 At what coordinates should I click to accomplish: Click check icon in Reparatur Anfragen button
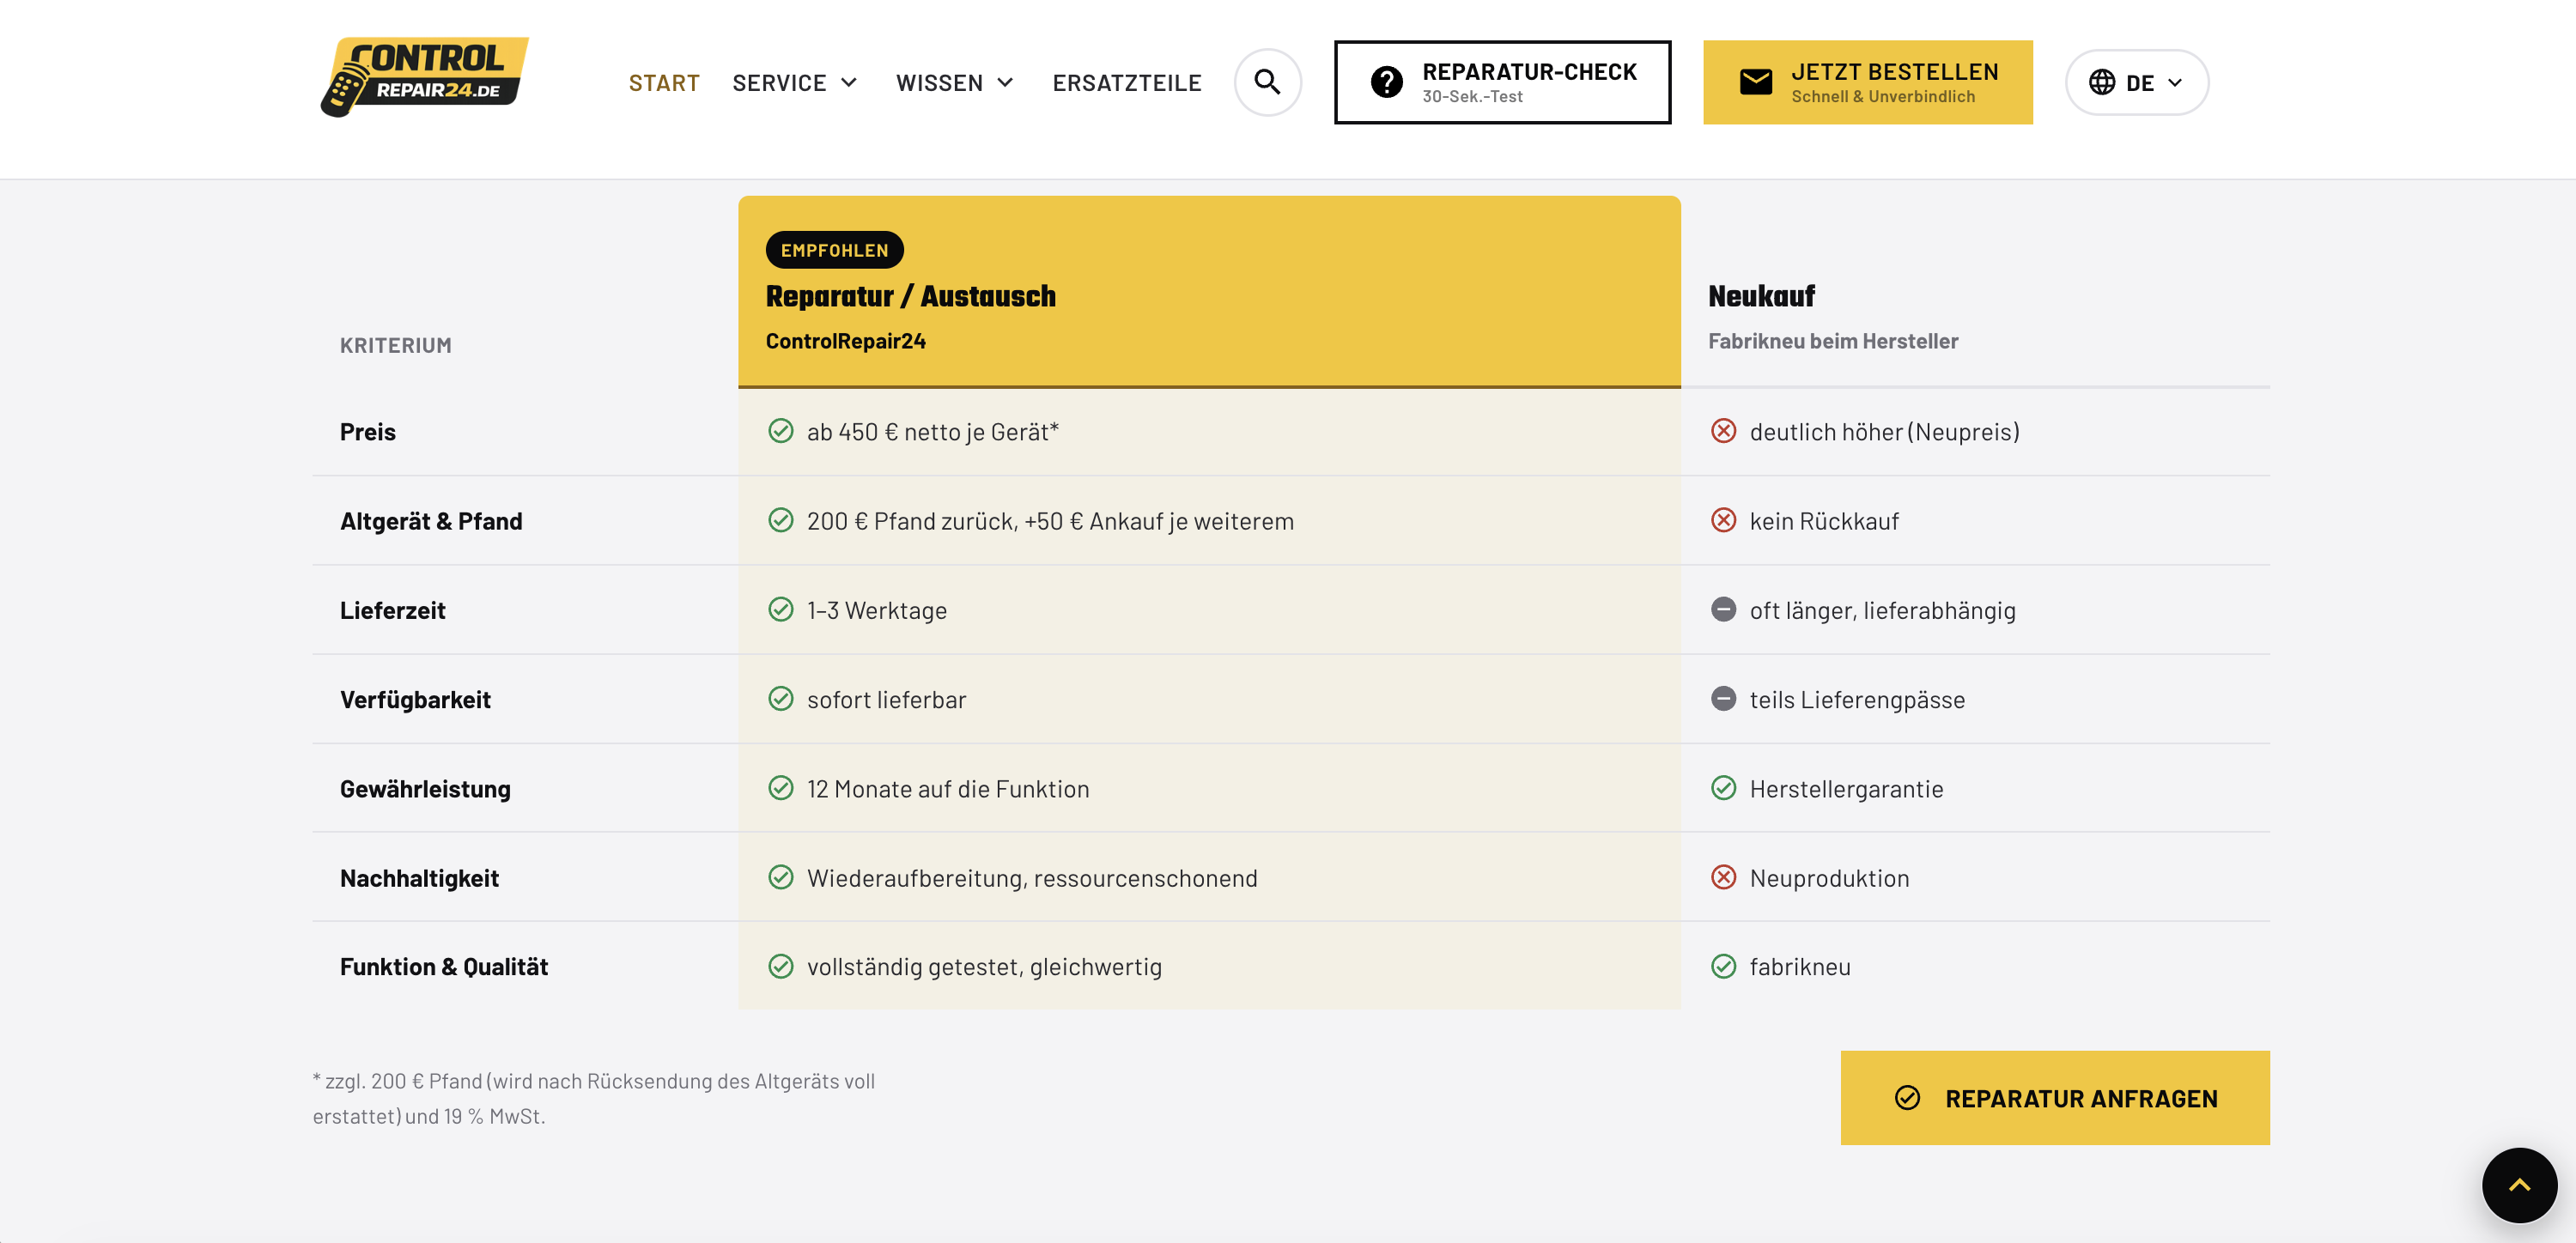click(x=1907, y=1098)
